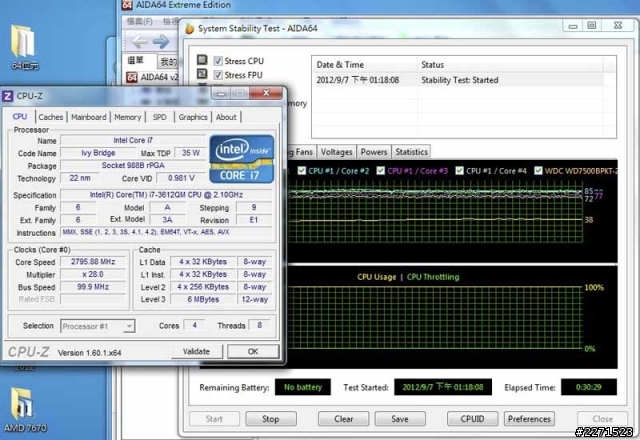640x440 pixels.
Task: Stop the stability test
Action: coord(271,419)
